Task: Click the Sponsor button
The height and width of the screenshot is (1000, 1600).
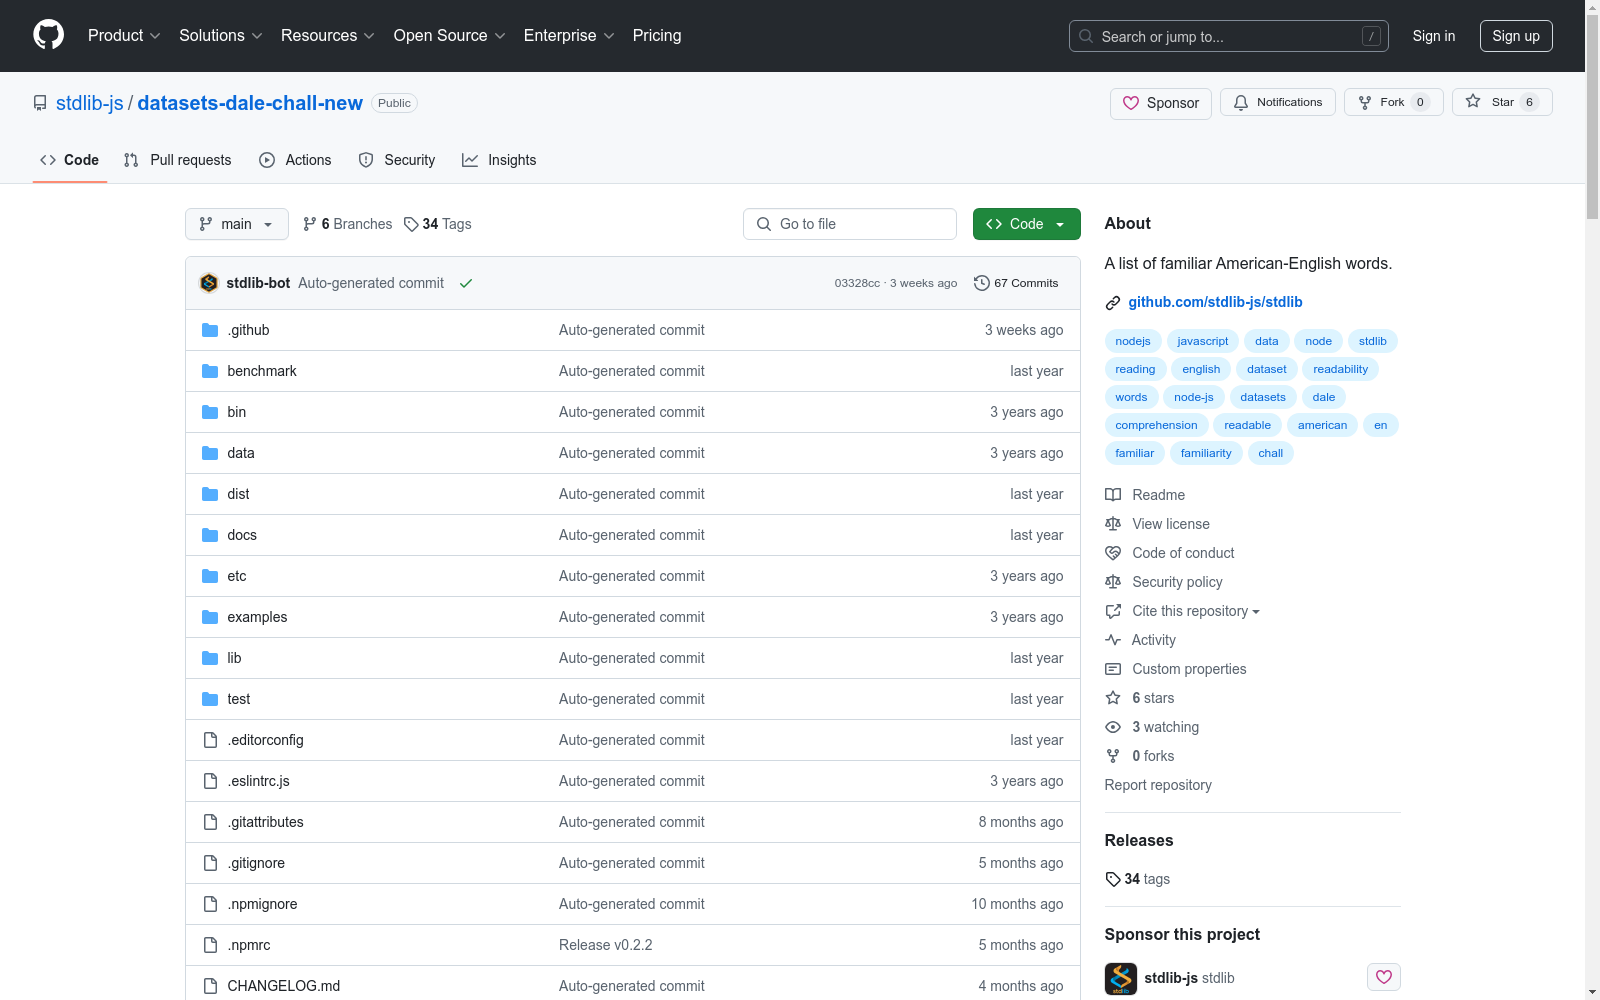Action: click(1161, 103)
